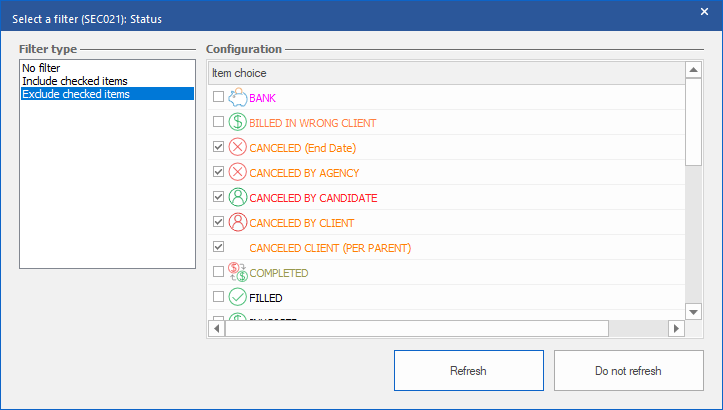Image resolution: width=723 pixels, height=410 pixels.
Task: Check the BANK checkbox
Action: (219, 98)
